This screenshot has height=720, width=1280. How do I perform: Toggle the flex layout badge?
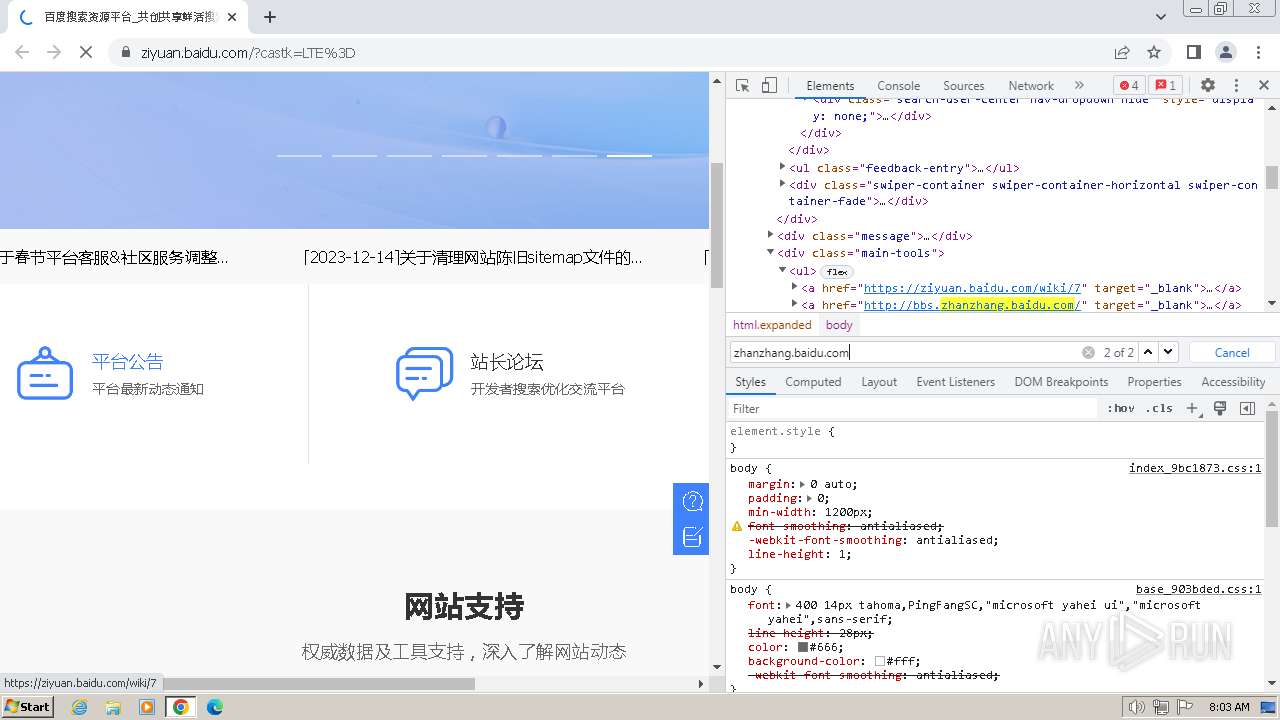pyautogui.click(x=836, y=271)
